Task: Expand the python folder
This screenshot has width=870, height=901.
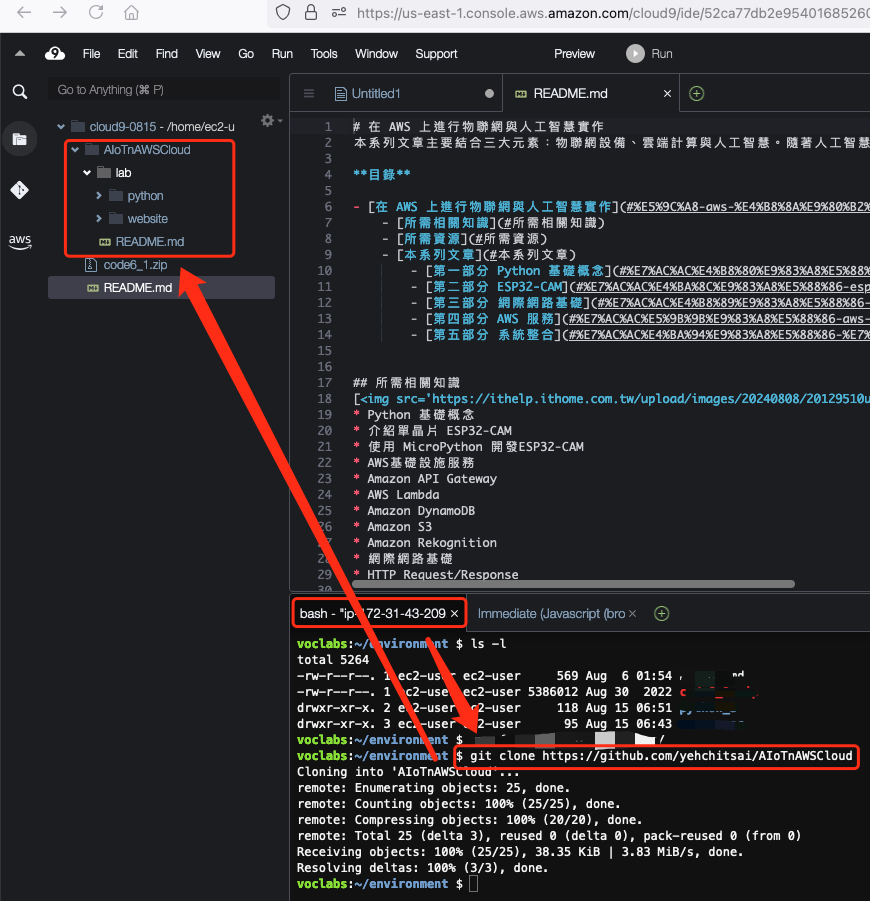Action: 99,195
